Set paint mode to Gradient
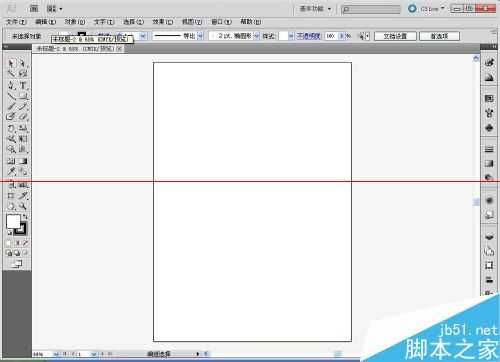Image resolution: width=500 pixels, height=362 pixels. tap(17, 243)
